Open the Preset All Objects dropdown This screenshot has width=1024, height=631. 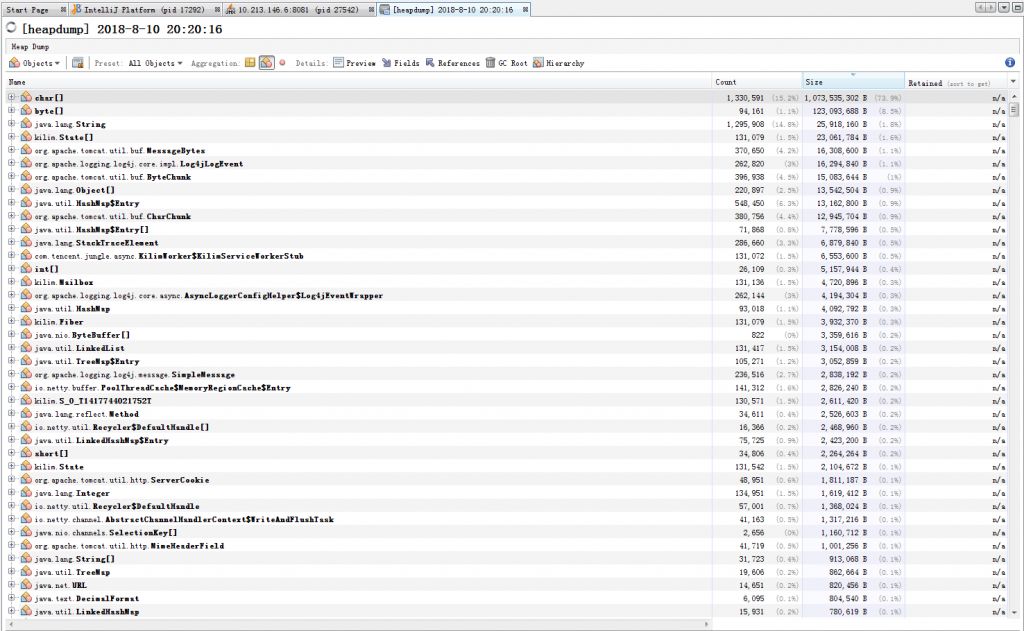[155, 63]
